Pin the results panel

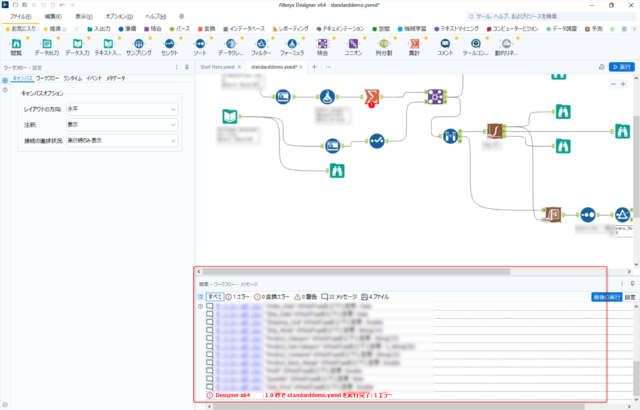632,284
